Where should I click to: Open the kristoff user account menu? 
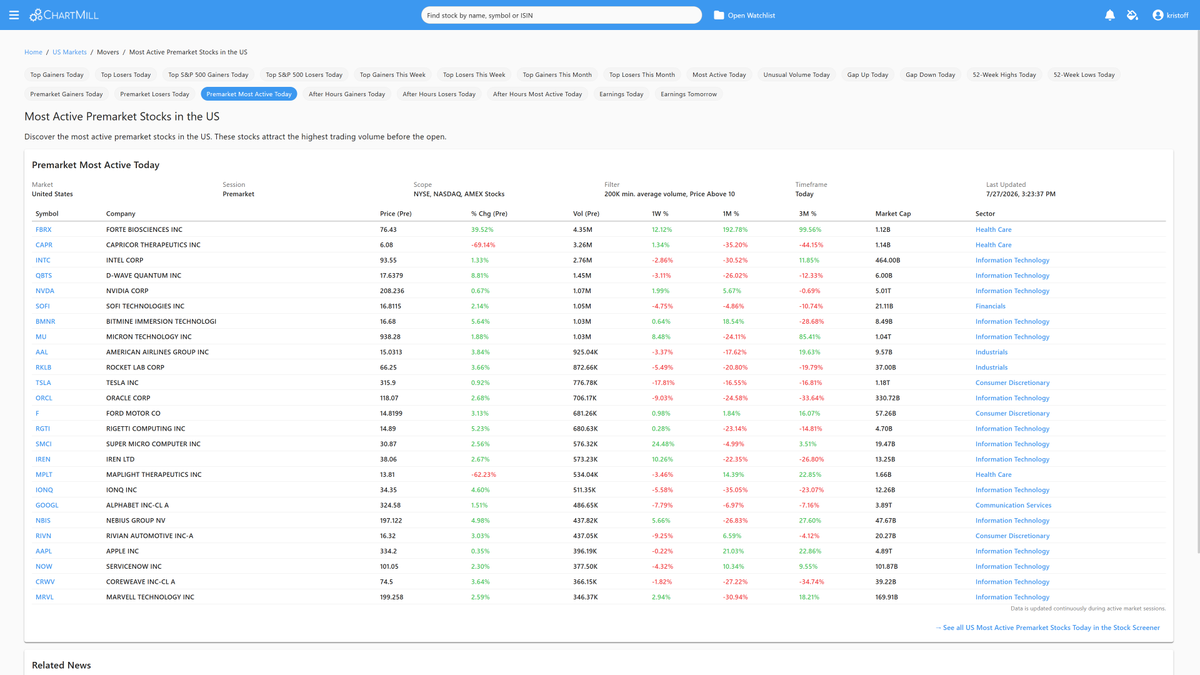(x=1170, y=15)
